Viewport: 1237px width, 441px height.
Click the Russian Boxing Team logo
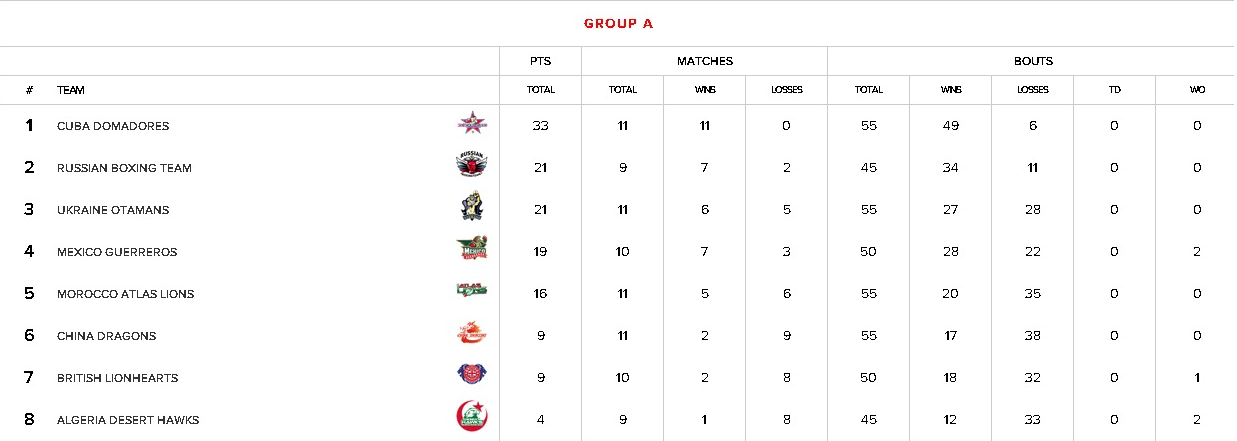point(472,166)
